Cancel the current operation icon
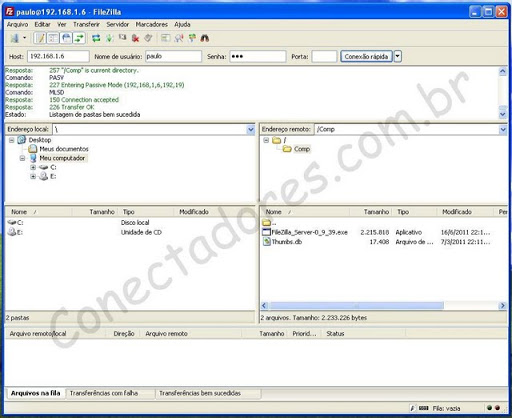 122,38
